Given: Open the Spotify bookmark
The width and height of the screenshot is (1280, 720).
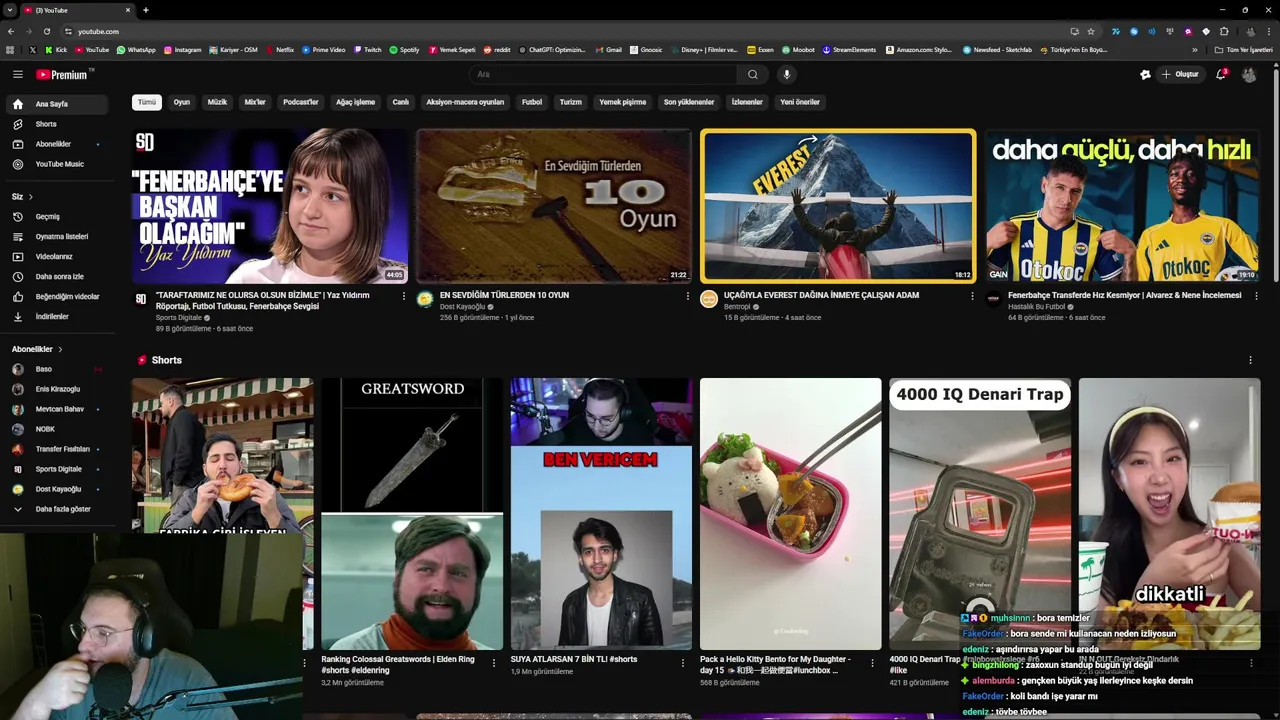Looking at the screenshot, I should [404, 49].
